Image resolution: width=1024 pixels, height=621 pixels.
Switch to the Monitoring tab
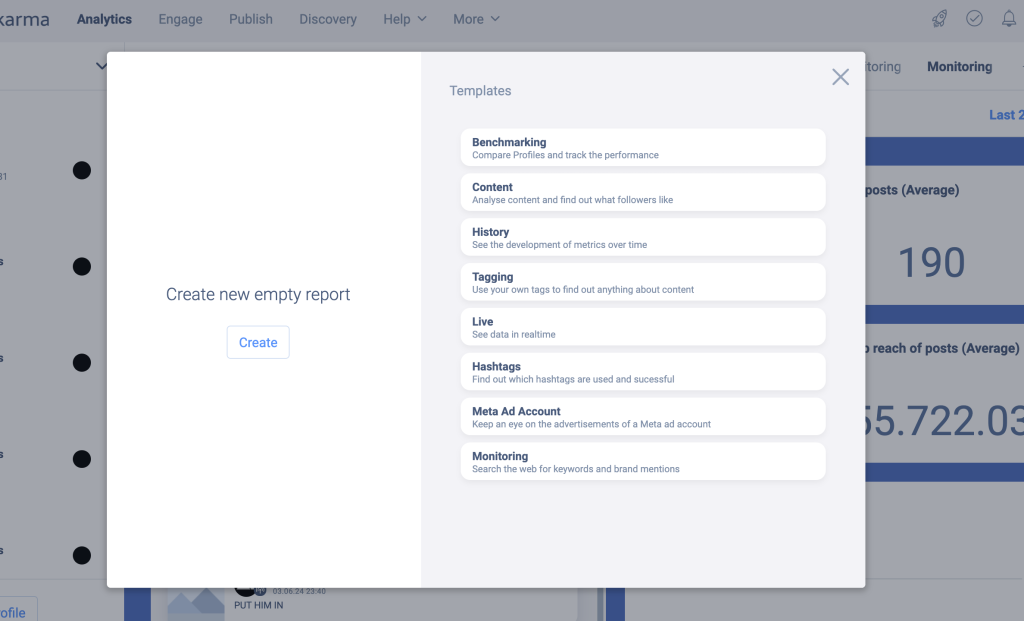(959, 67)
